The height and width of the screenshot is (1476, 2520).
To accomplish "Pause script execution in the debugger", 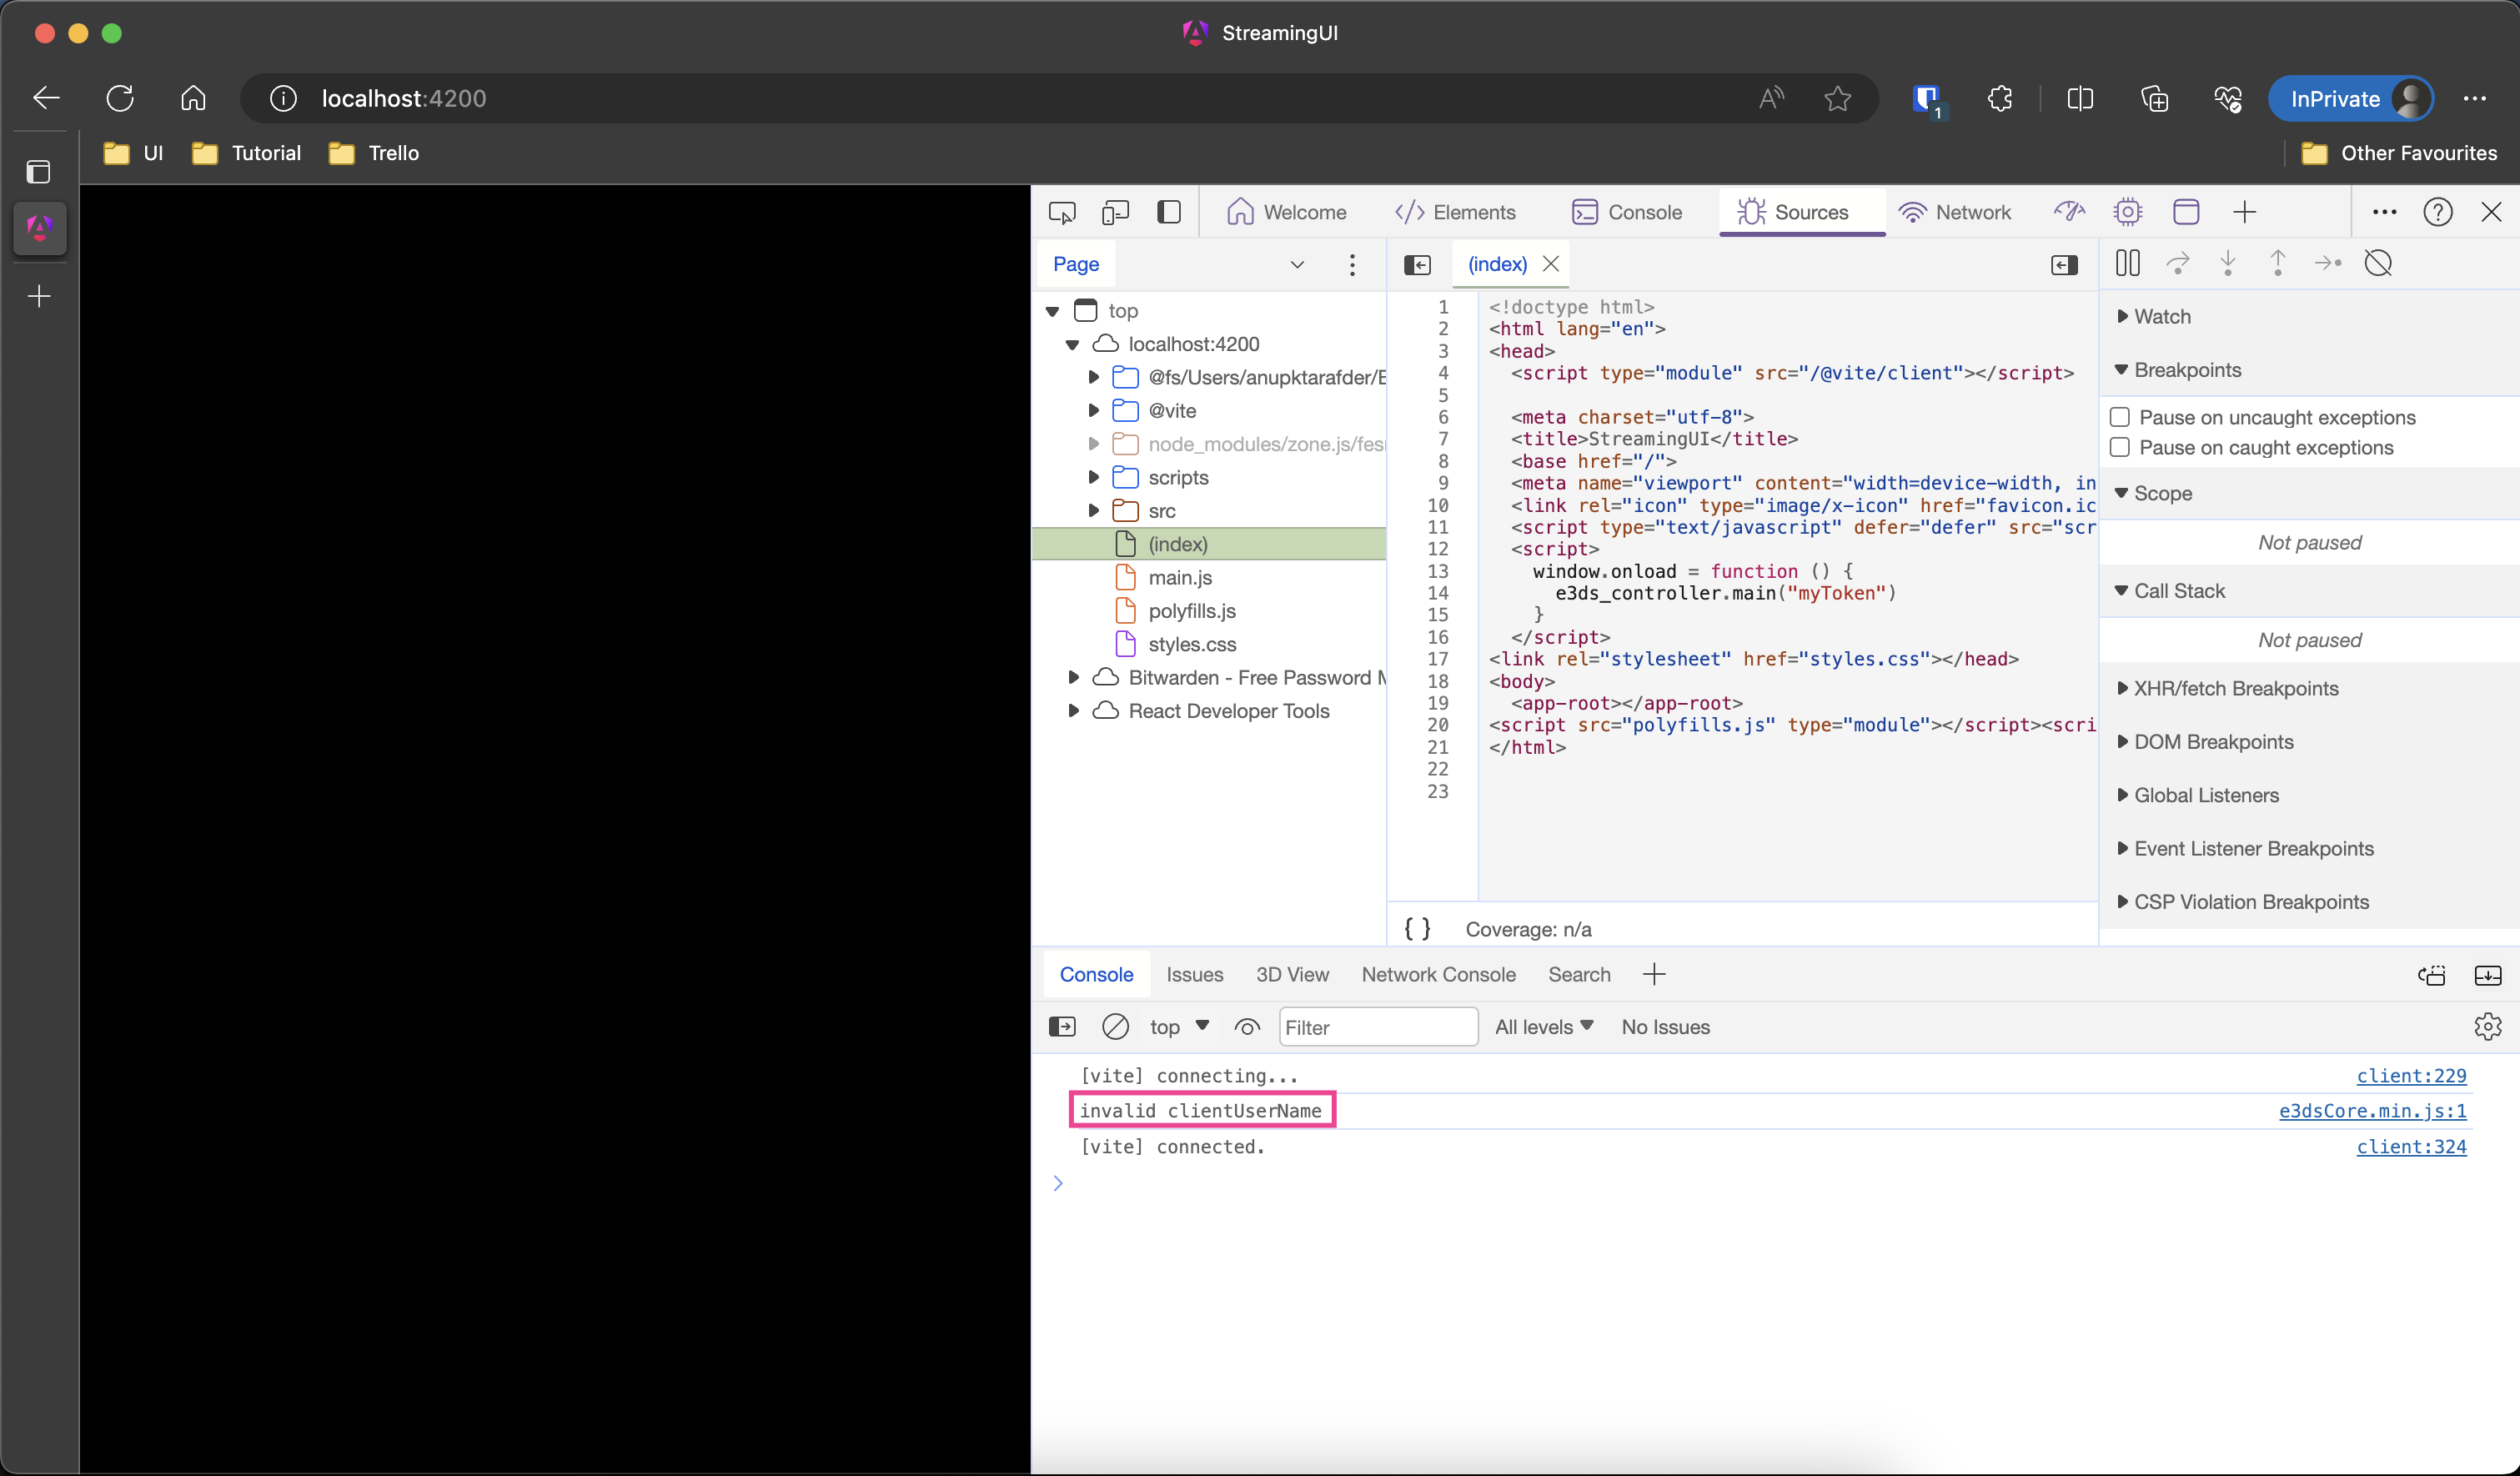I will (x=2127, y=263).
